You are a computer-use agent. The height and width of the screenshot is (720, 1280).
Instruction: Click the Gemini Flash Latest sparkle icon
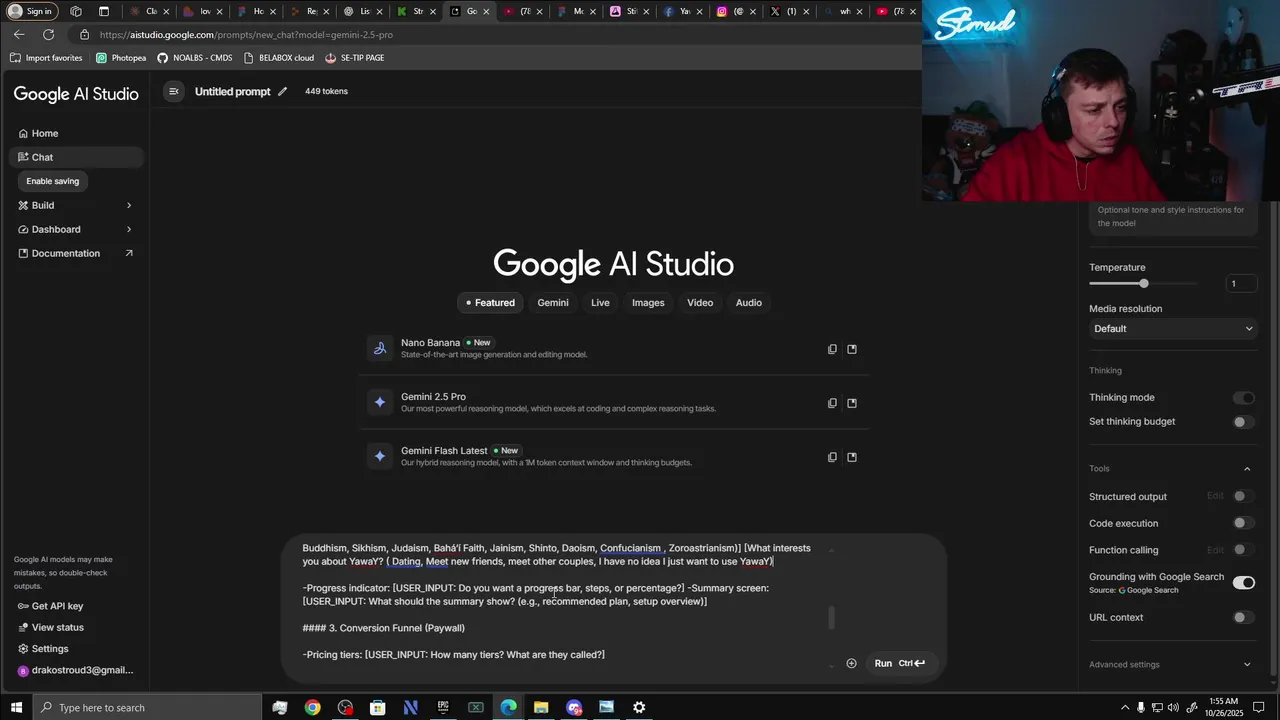click(x=380, y=456)
